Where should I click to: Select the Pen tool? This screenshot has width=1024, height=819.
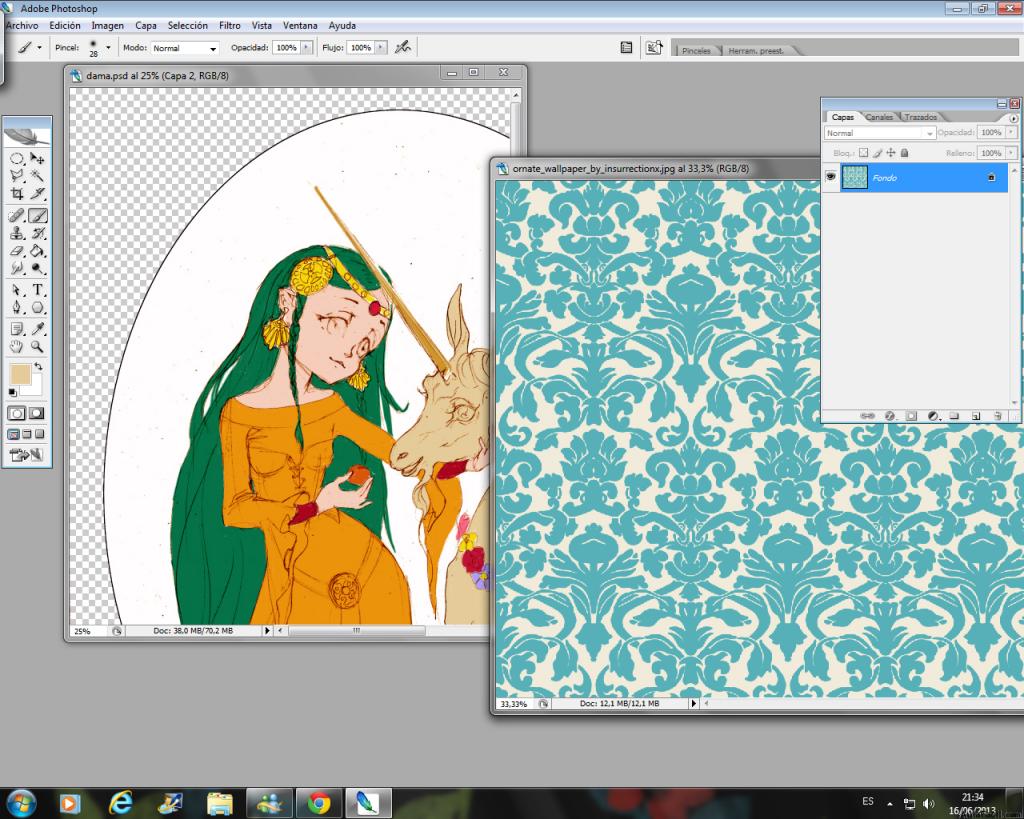(17, 308)
